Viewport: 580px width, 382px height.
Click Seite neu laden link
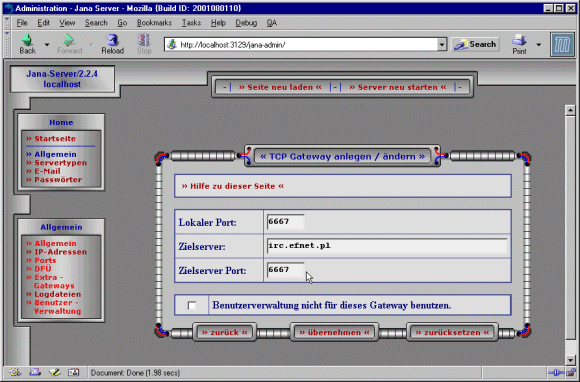[x=280, y=87]
